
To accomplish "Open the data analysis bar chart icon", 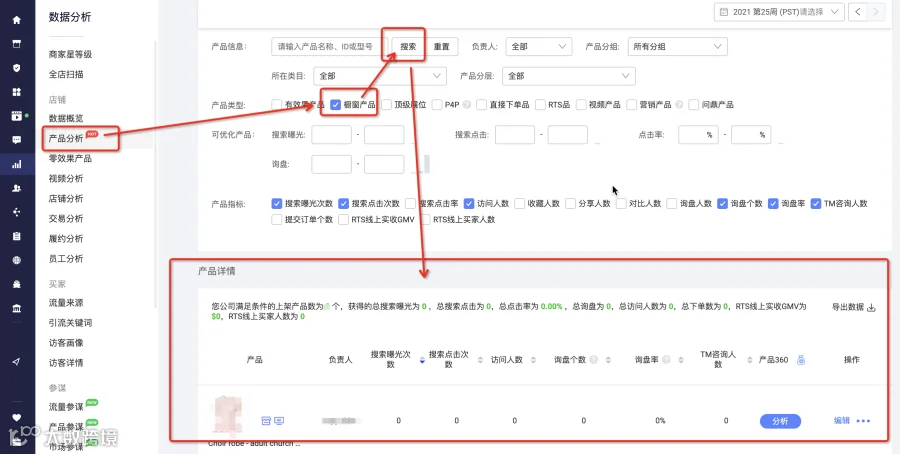I will pos(17,164).
